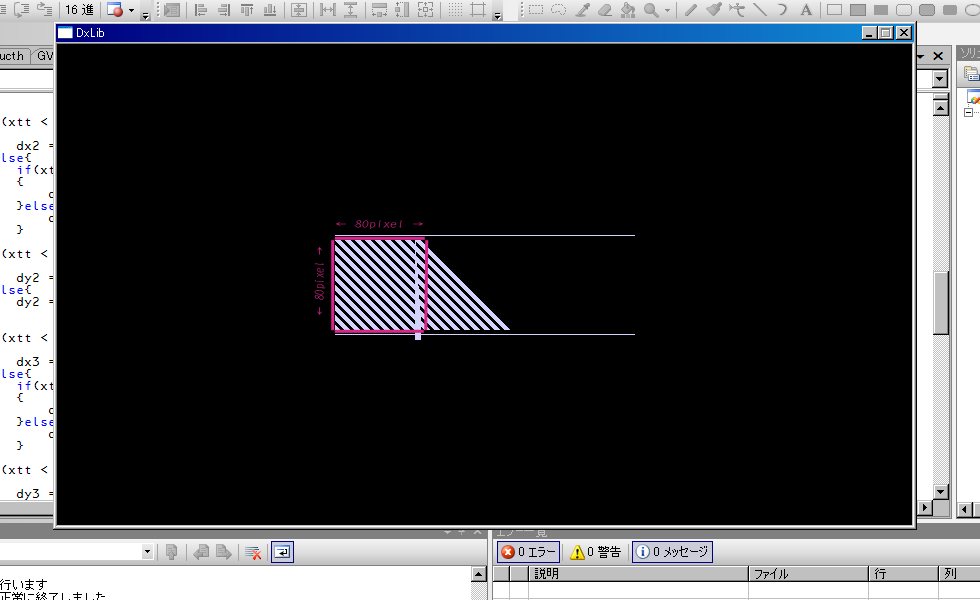Sort error list by 行 column
The image size is (980, 600).
pos(903,574)
